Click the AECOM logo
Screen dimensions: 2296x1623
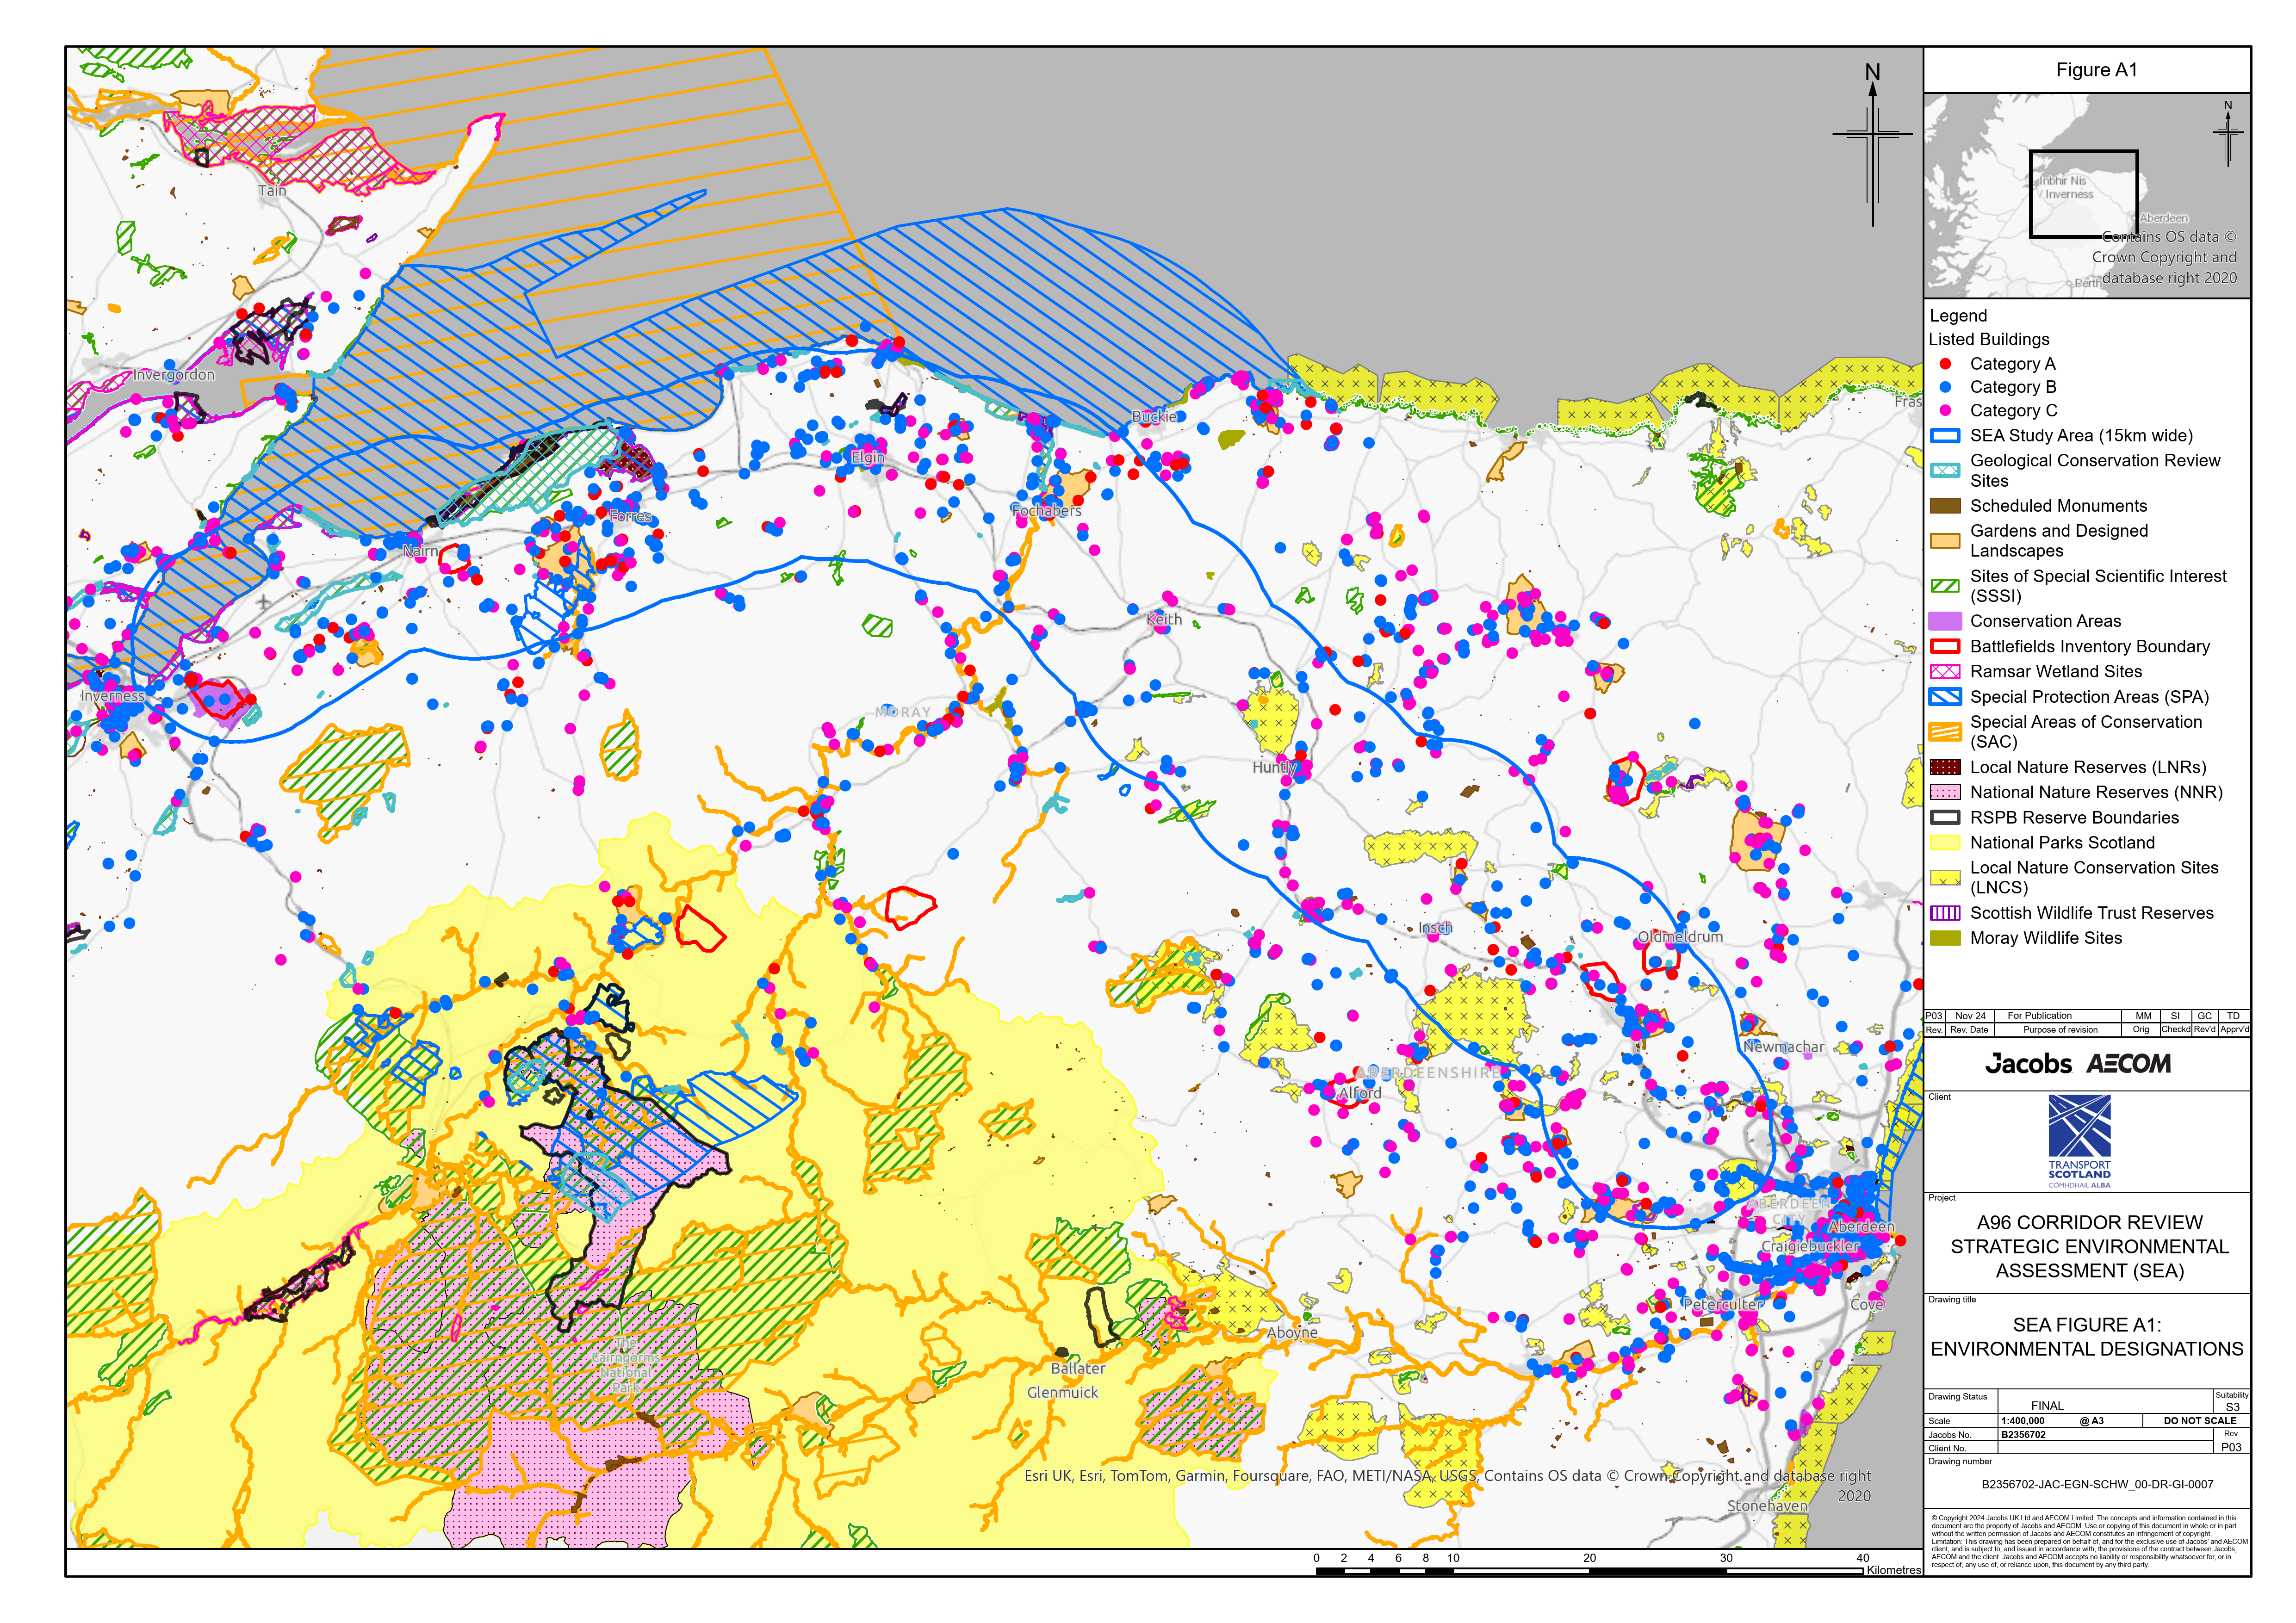coord(2128,1064)
